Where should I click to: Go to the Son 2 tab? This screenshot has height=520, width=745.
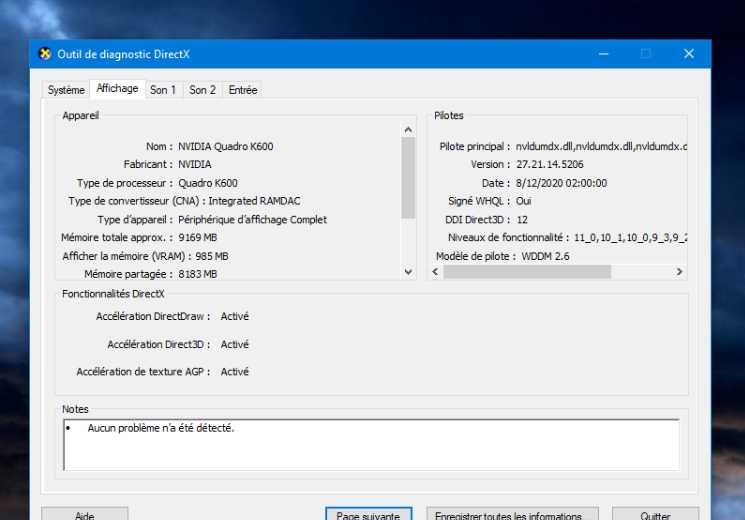[x=203, y=90]
